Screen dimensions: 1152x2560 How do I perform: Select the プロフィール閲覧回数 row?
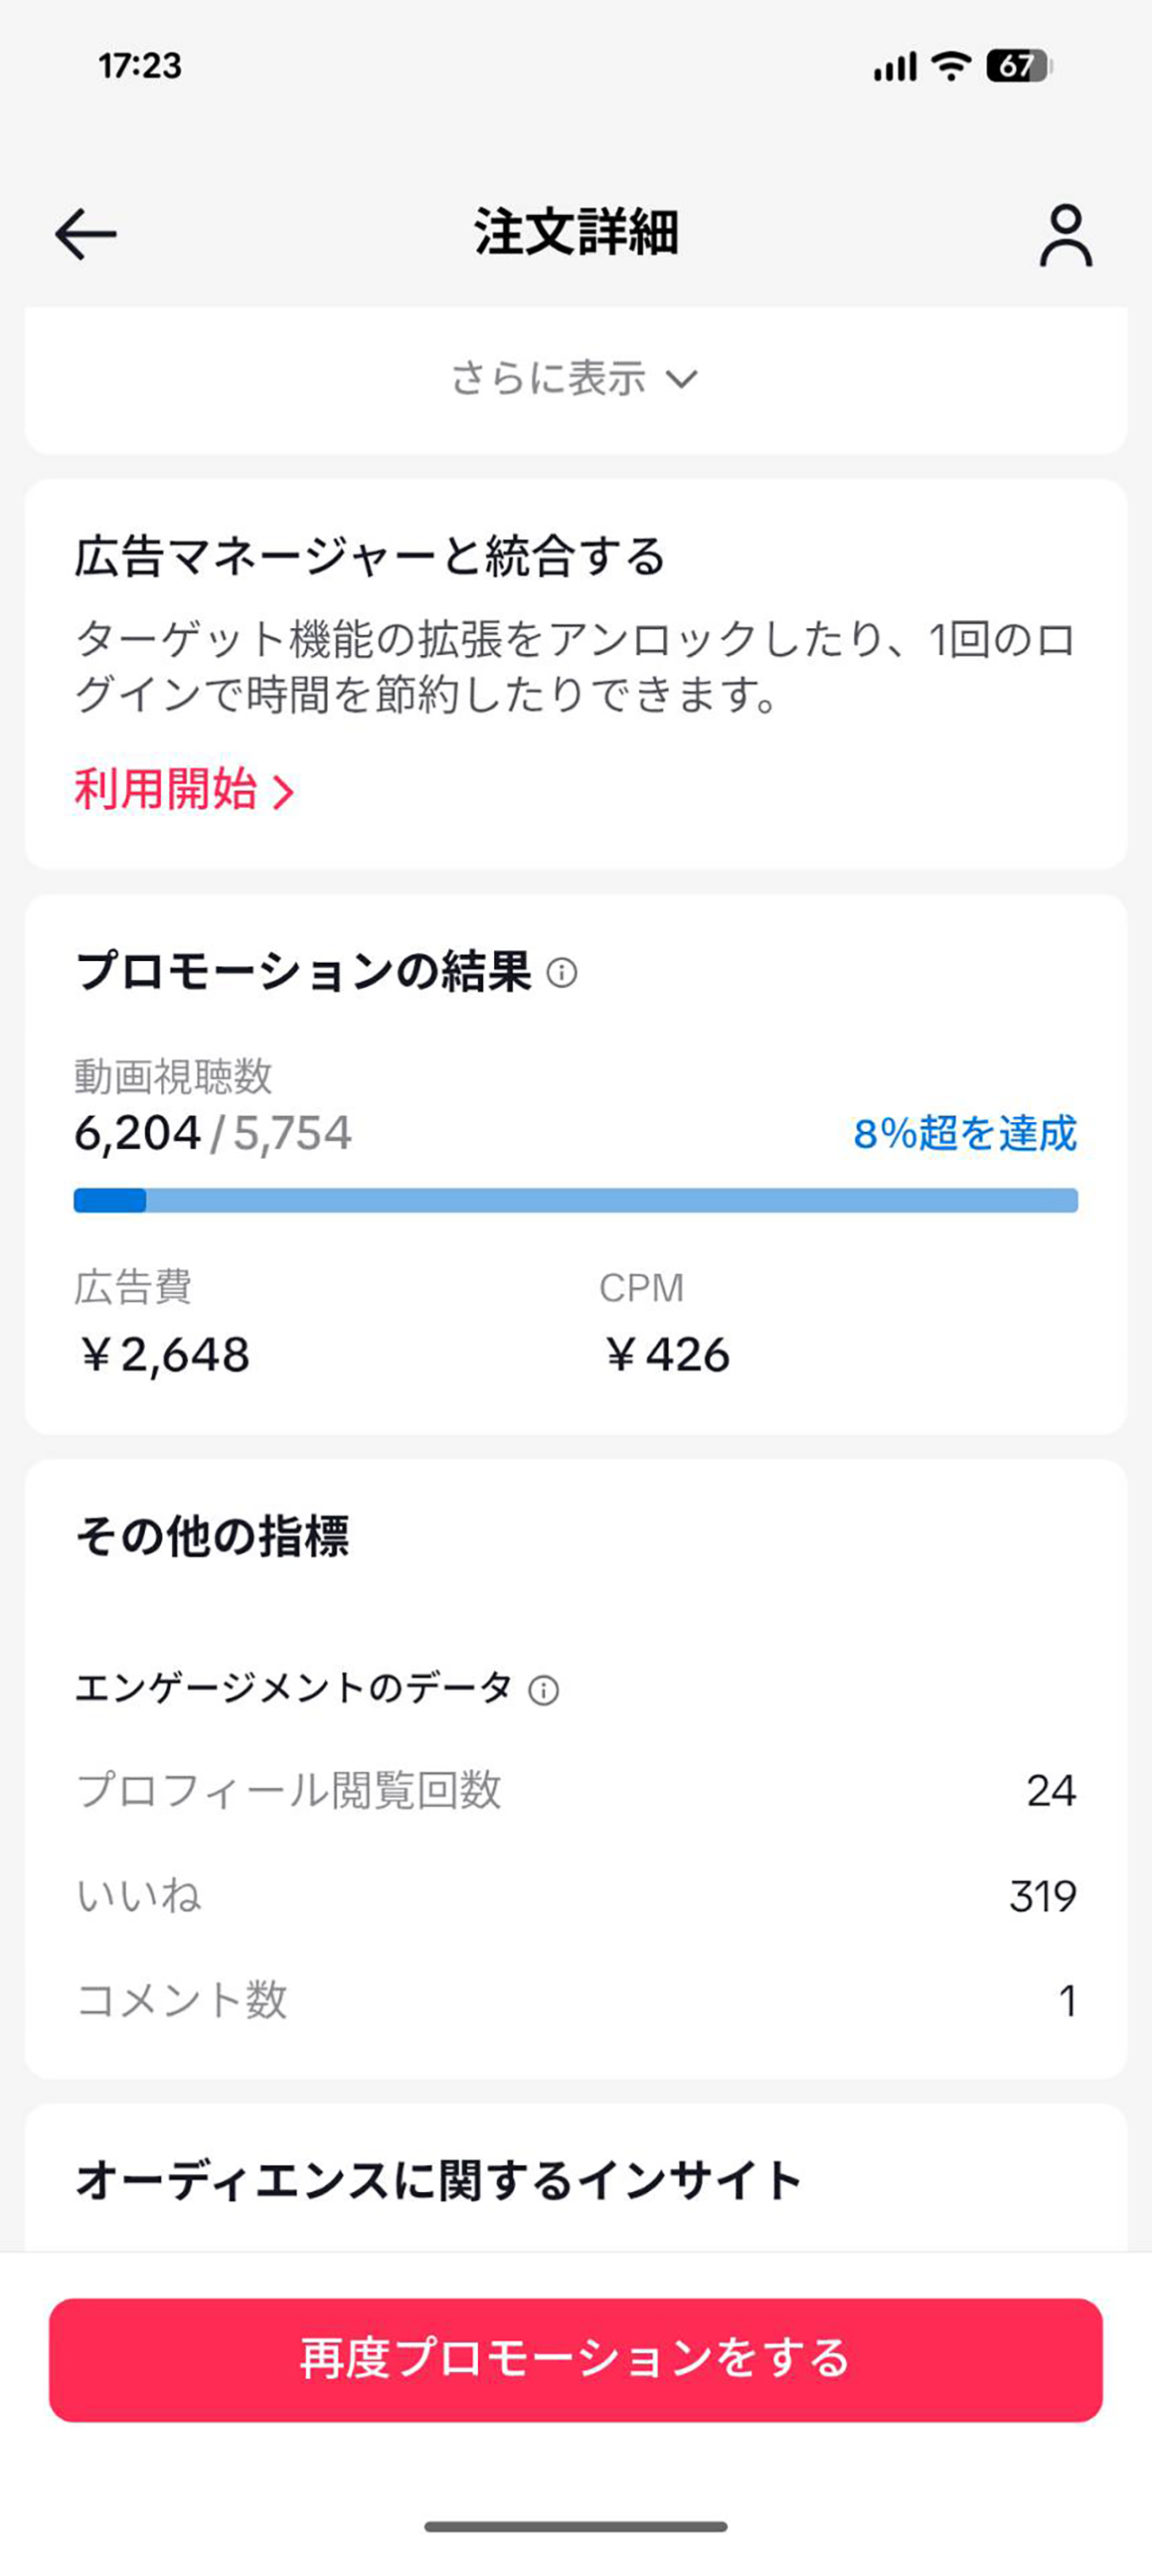coord(575,1790)
